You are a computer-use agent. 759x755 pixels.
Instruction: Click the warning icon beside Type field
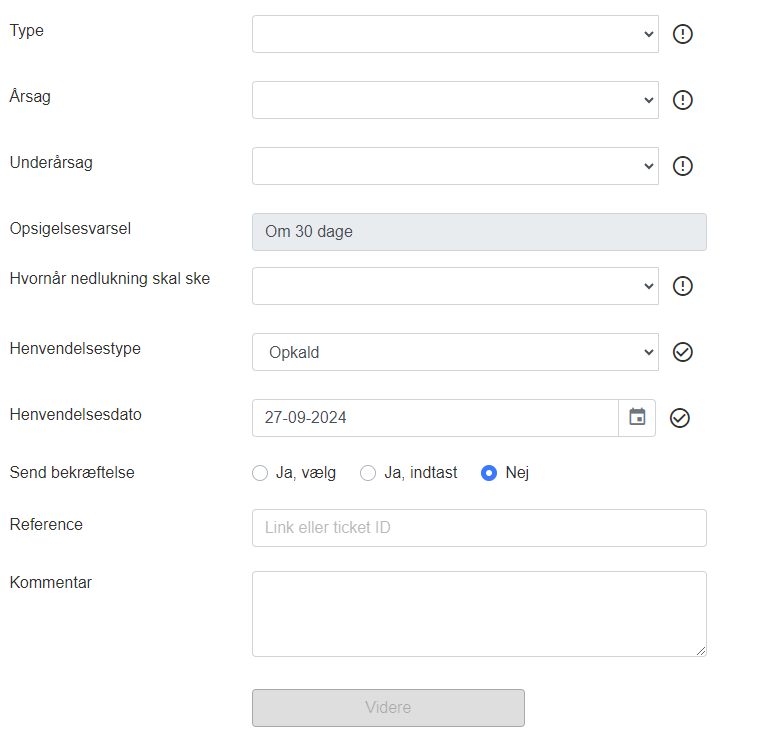(683, 34)
